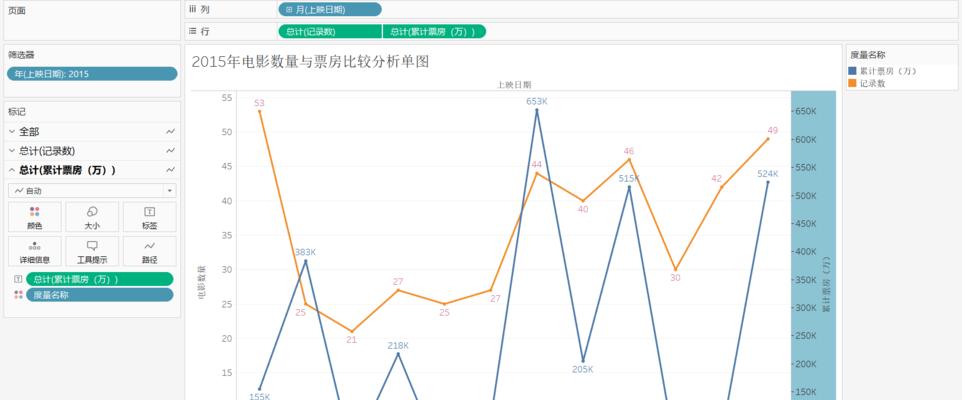Click the 上映日期 column header
Viewport: 962px width, 400px height.
pyautogui.click(x=514, y=85)
